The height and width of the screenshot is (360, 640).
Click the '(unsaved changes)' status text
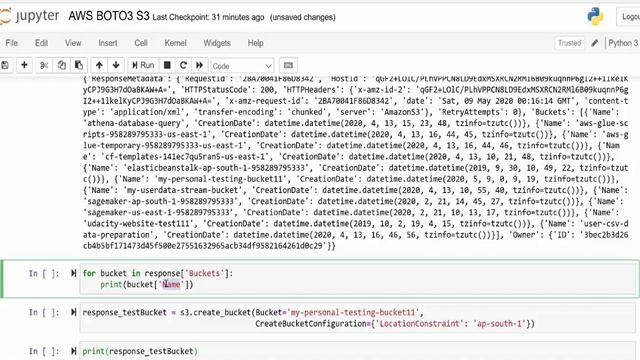(x=303, y=17)
